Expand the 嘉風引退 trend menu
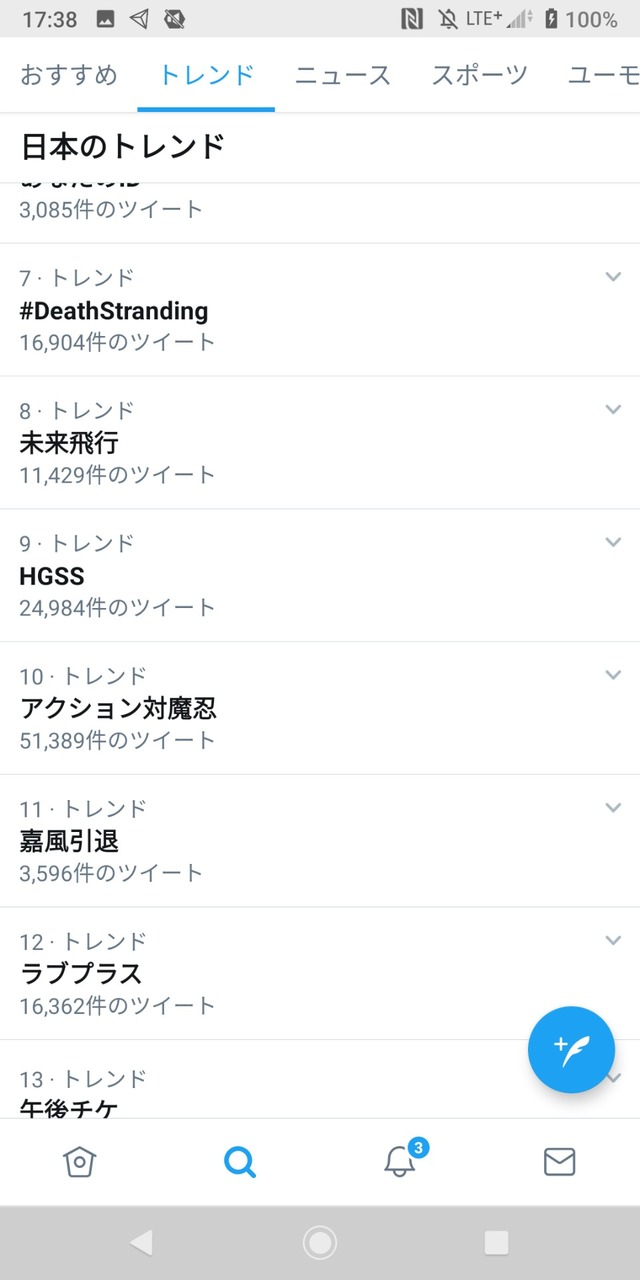Viewport: 640px width, 1280px height. point(613,808)
